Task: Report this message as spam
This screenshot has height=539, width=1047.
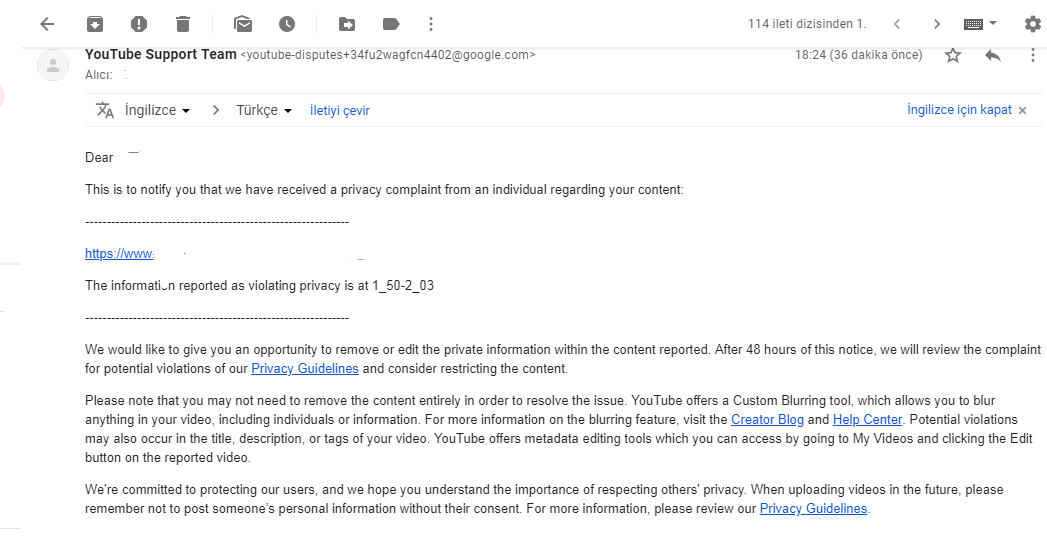Action: coord(138,24)
